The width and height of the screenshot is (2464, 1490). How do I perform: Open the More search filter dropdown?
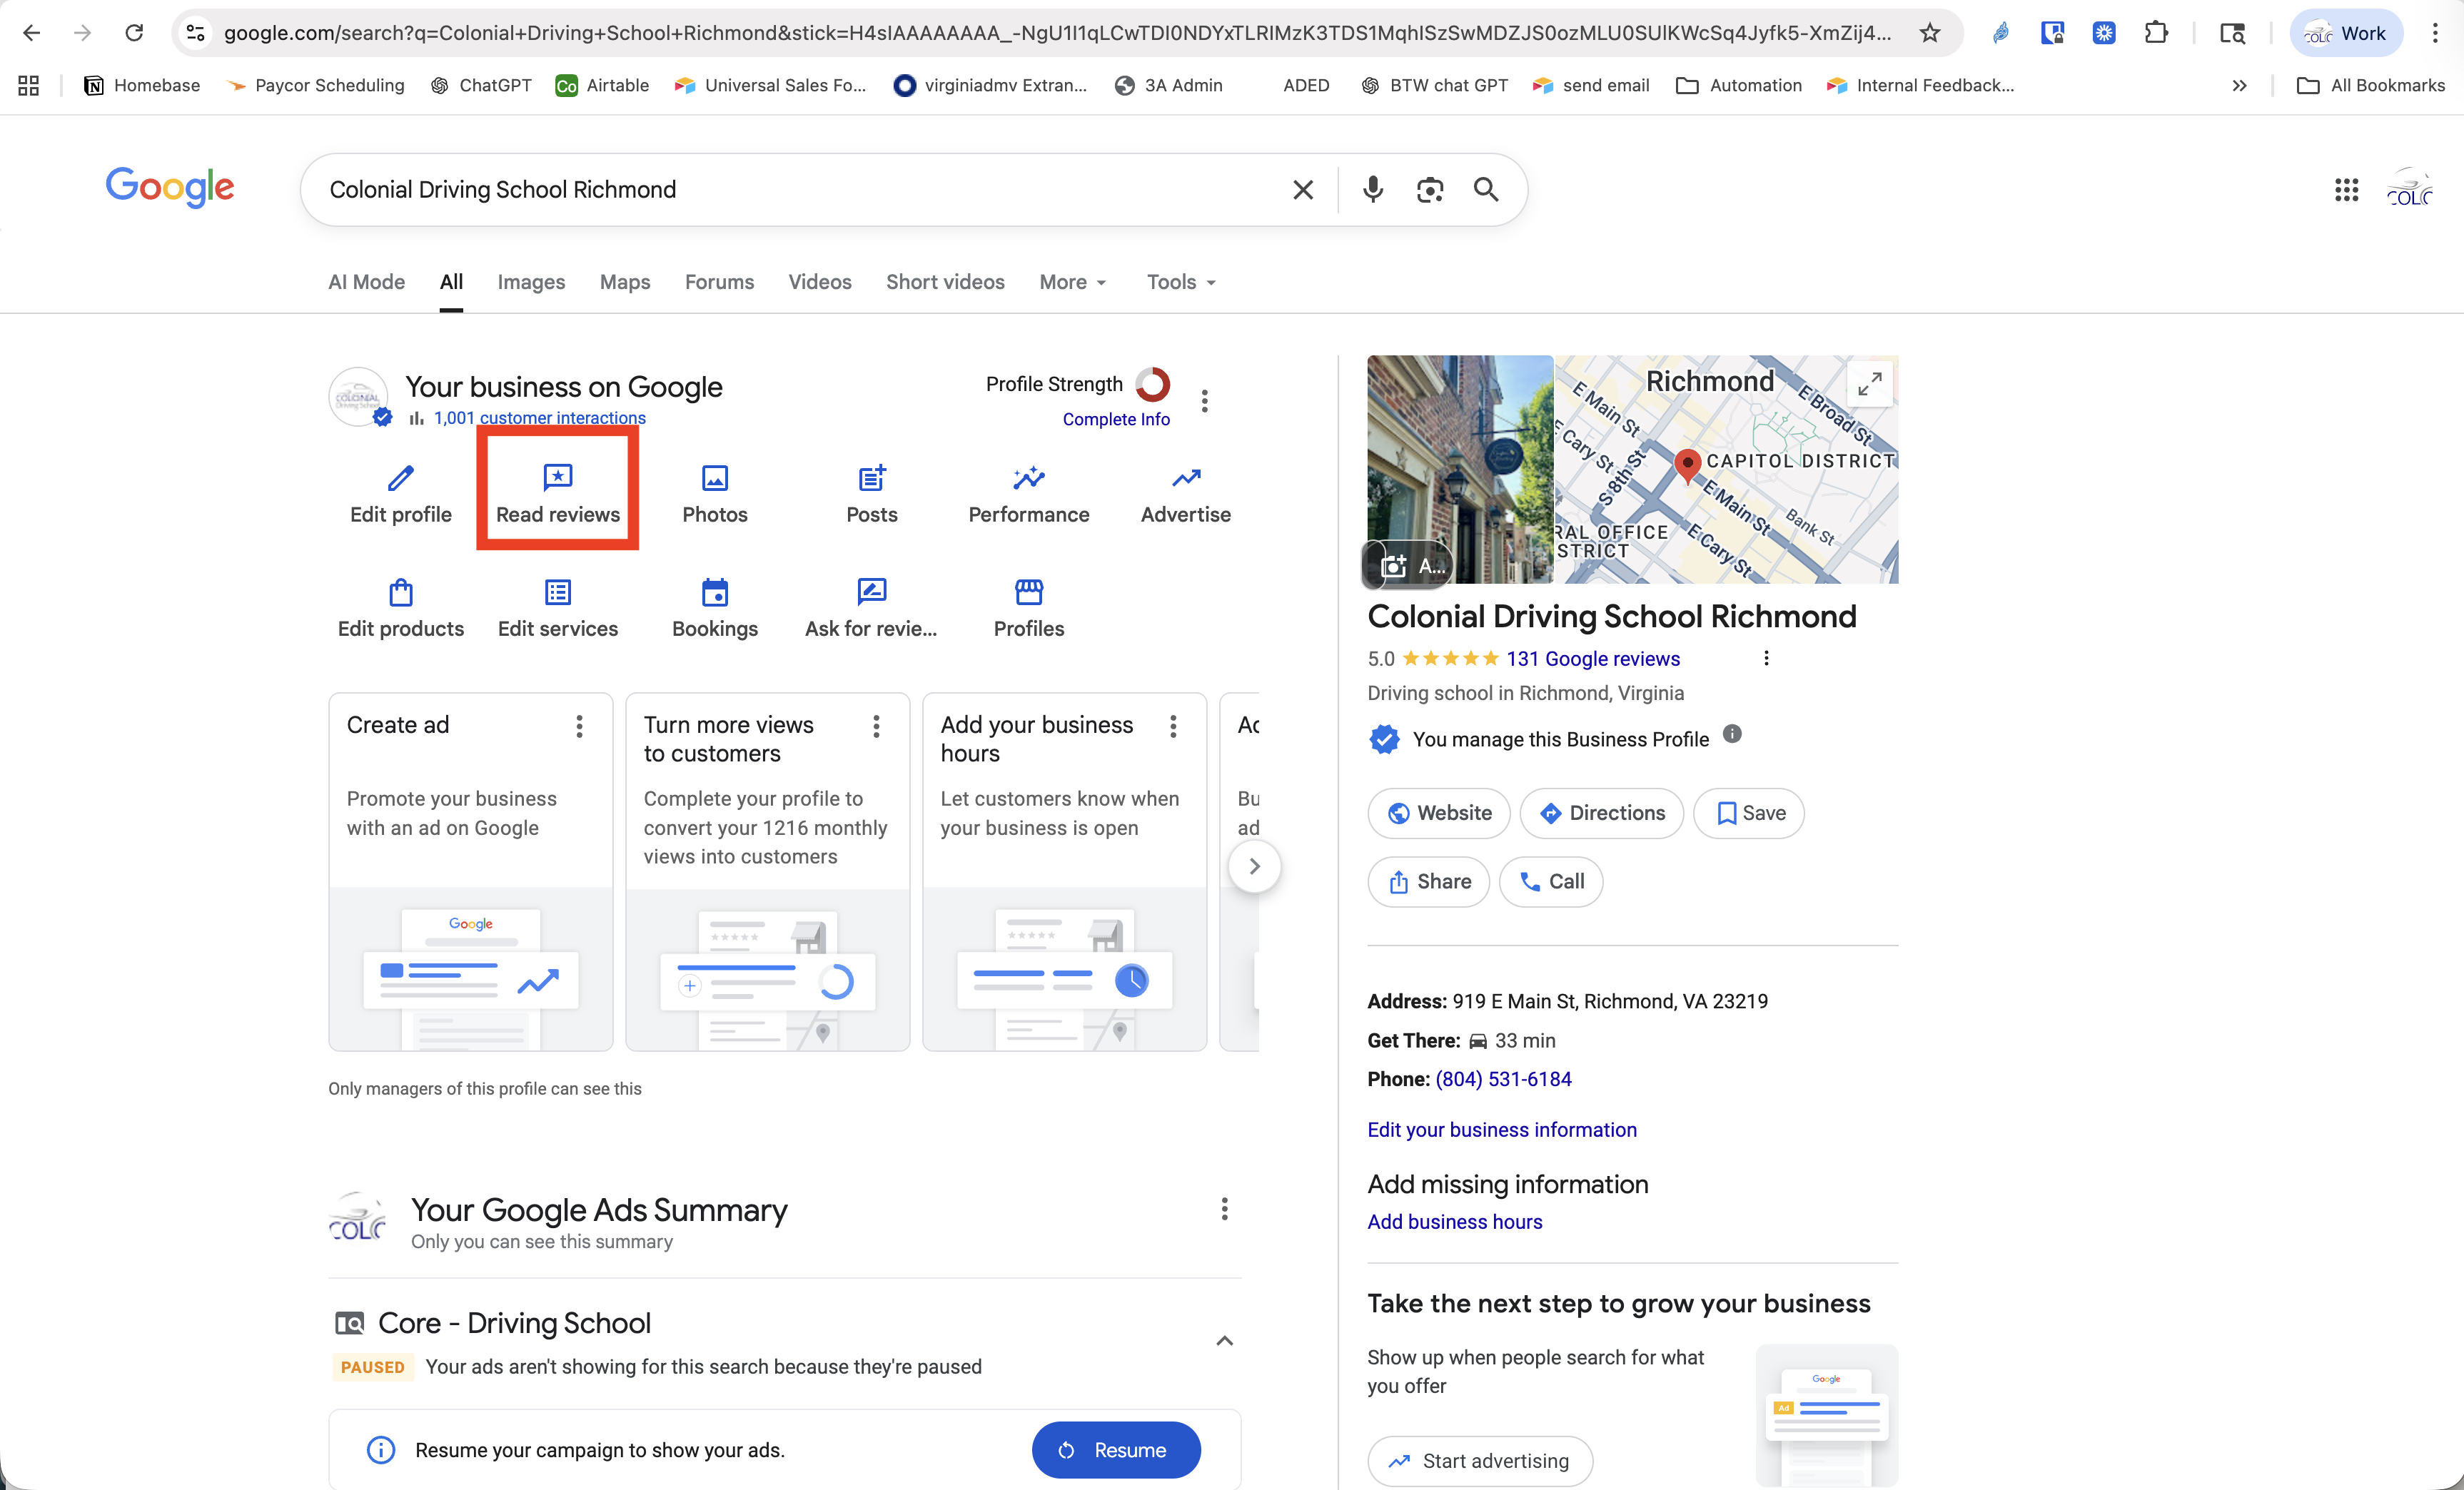(x=1073, y=282)
